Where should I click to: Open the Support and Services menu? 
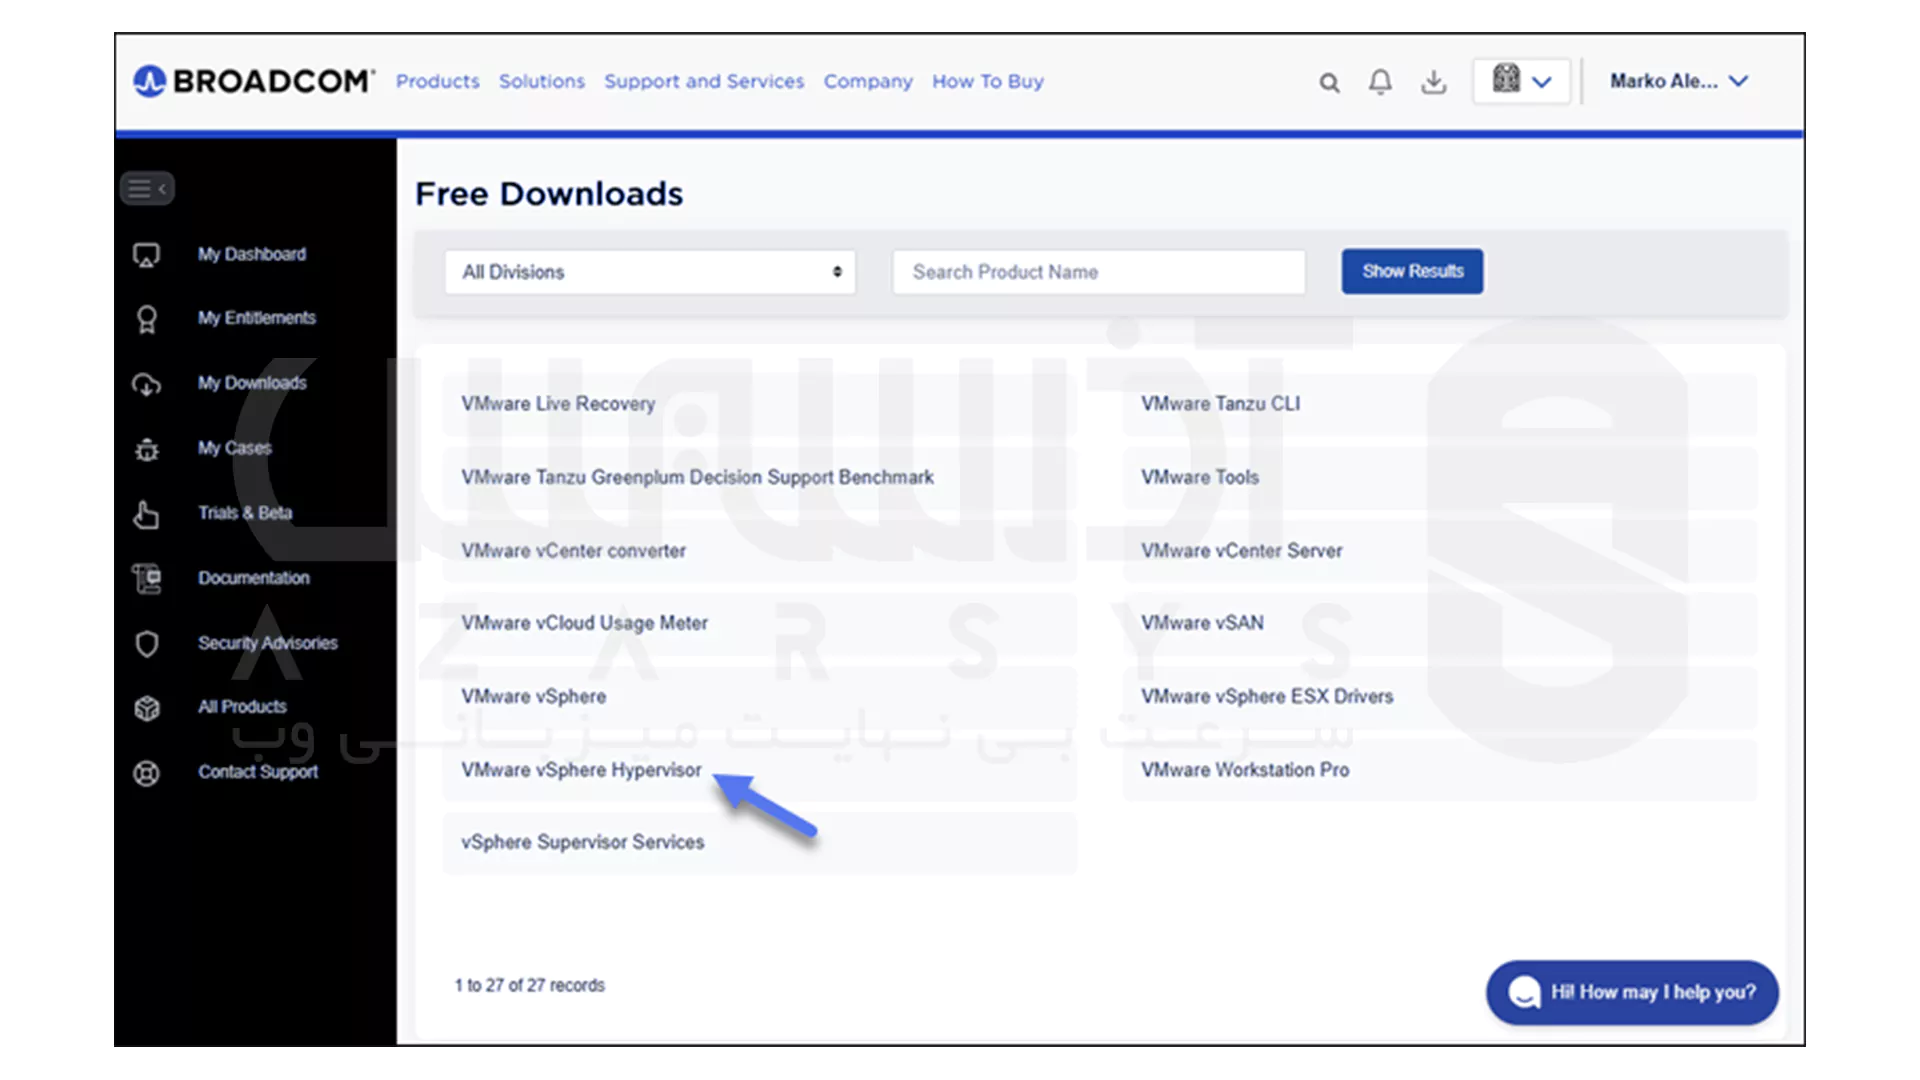coord(704,81)
